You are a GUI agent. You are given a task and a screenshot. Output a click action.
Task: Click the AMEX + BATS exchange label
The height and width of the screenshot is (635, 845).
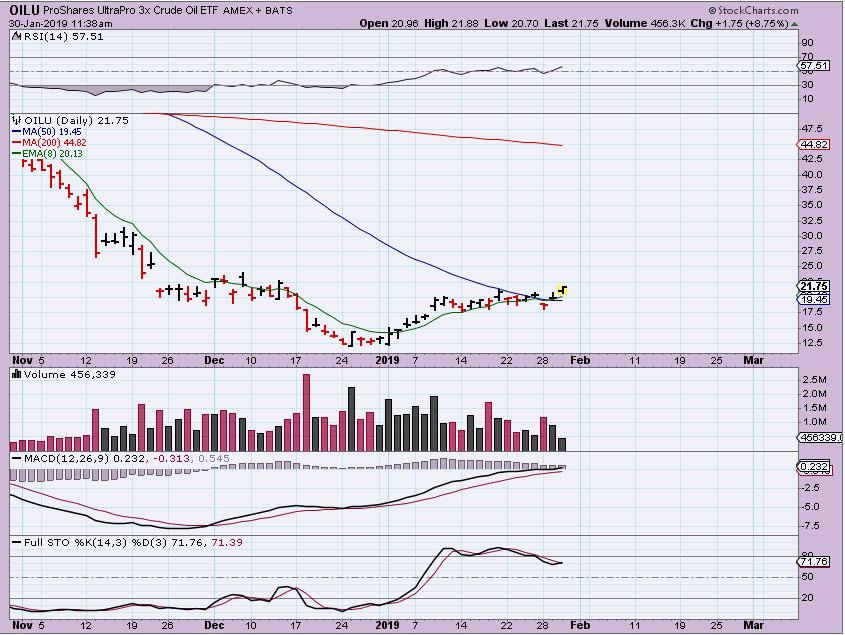click(x=258, y=11)
